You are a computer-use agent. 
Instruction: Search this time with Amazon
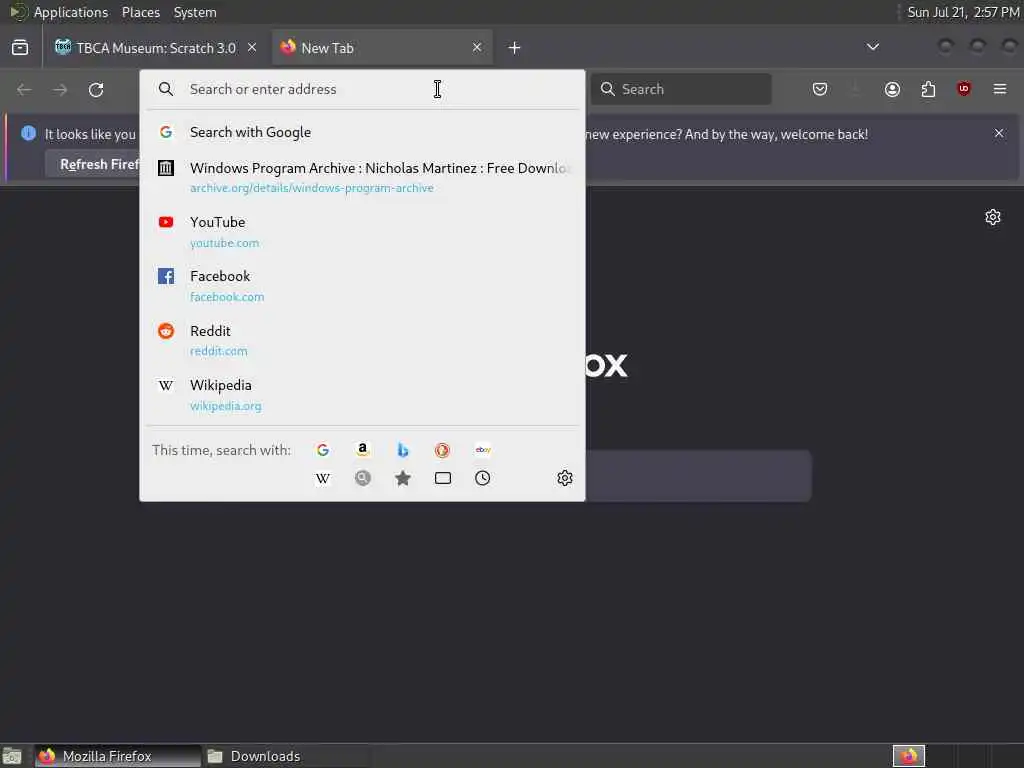click(x=362, y=450)
